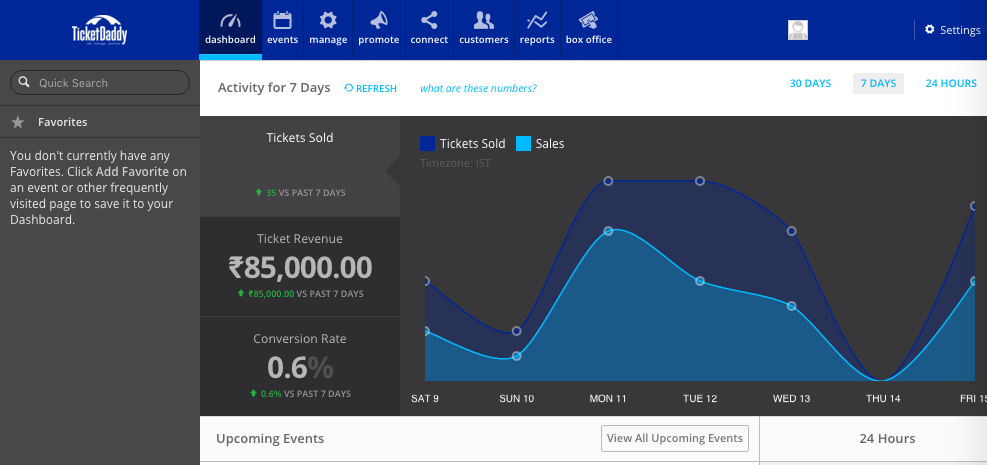Click the green arrow beside 35
The image size is (987, 465).
coord(258,193)
